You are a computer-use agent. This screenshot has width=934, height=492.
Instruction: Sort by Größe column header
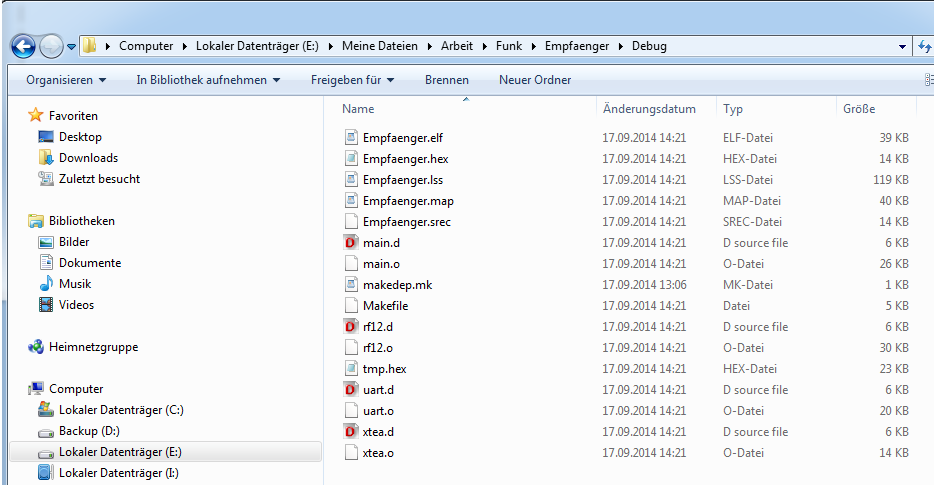(x=859, y=109)
